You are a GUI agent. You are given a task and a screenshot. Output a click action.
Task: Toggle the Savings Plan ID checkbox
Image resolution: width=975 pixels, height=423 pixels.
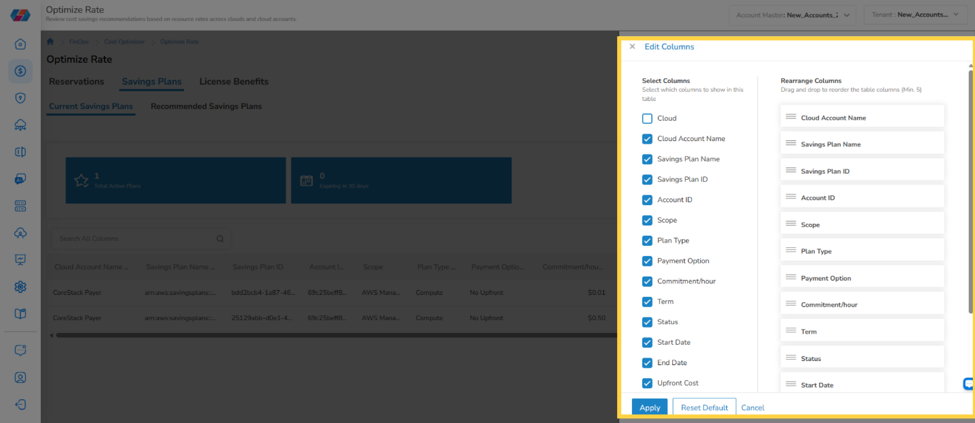(x=647, y=179)
